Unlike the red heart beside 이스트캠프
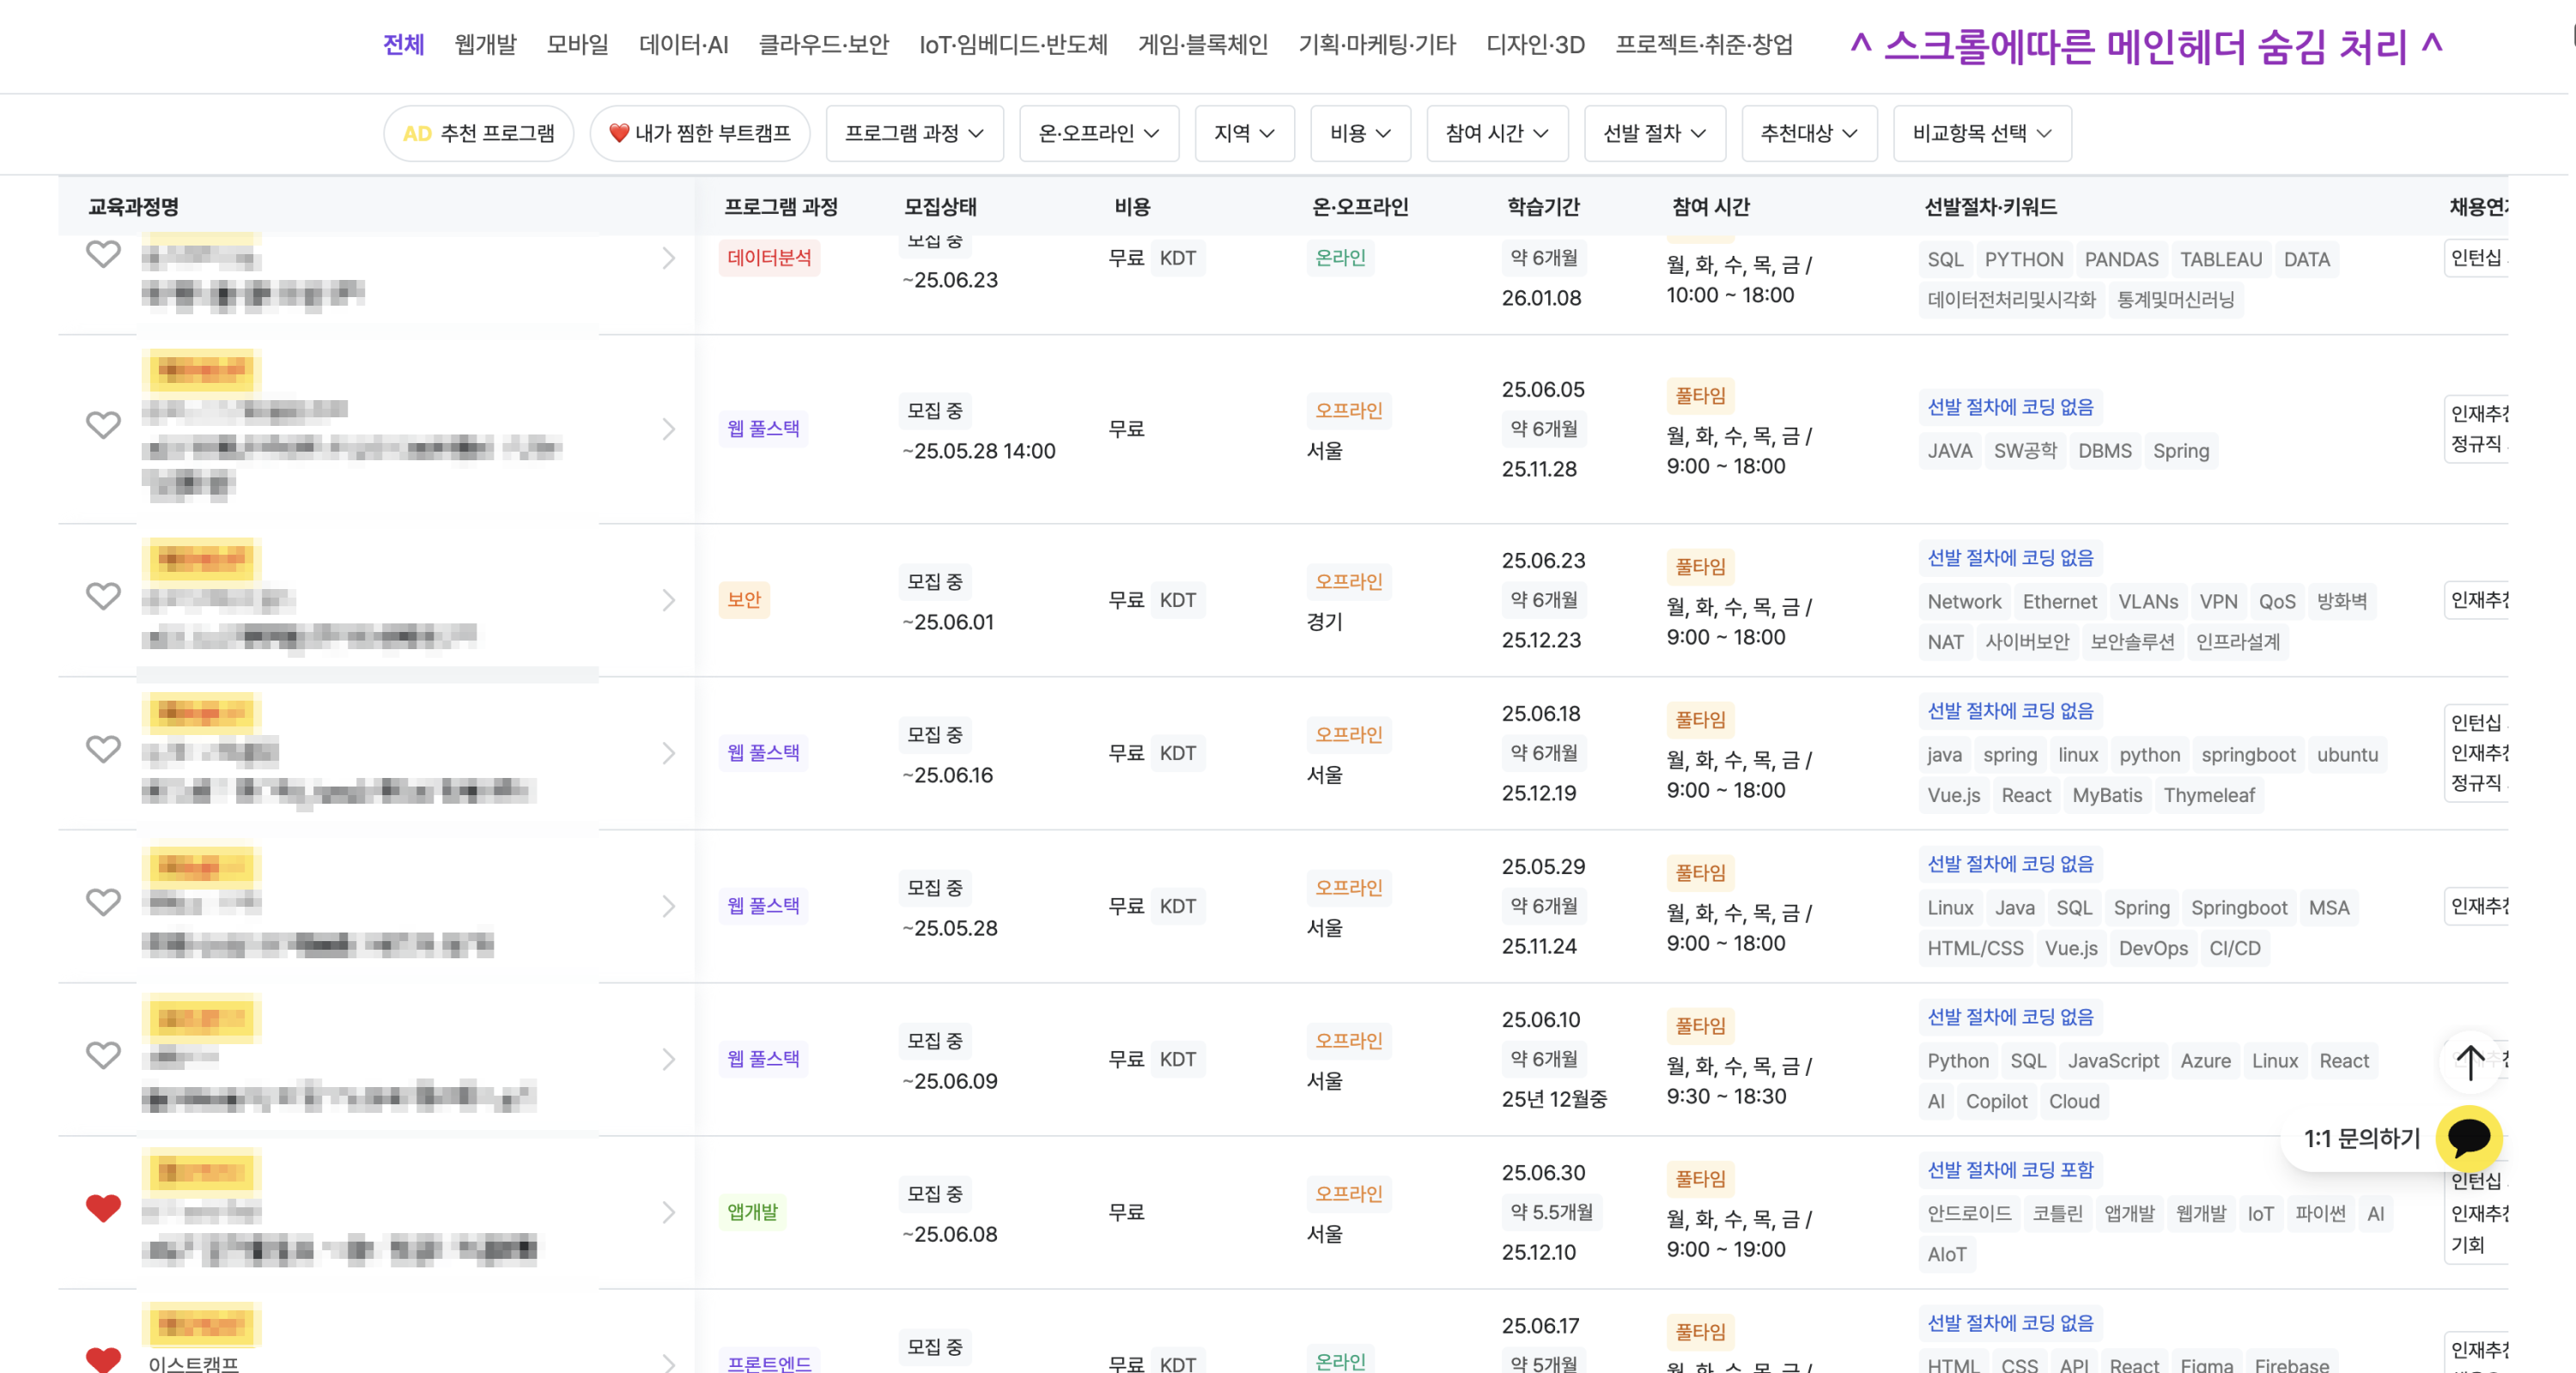 (x=103, y=1358)
